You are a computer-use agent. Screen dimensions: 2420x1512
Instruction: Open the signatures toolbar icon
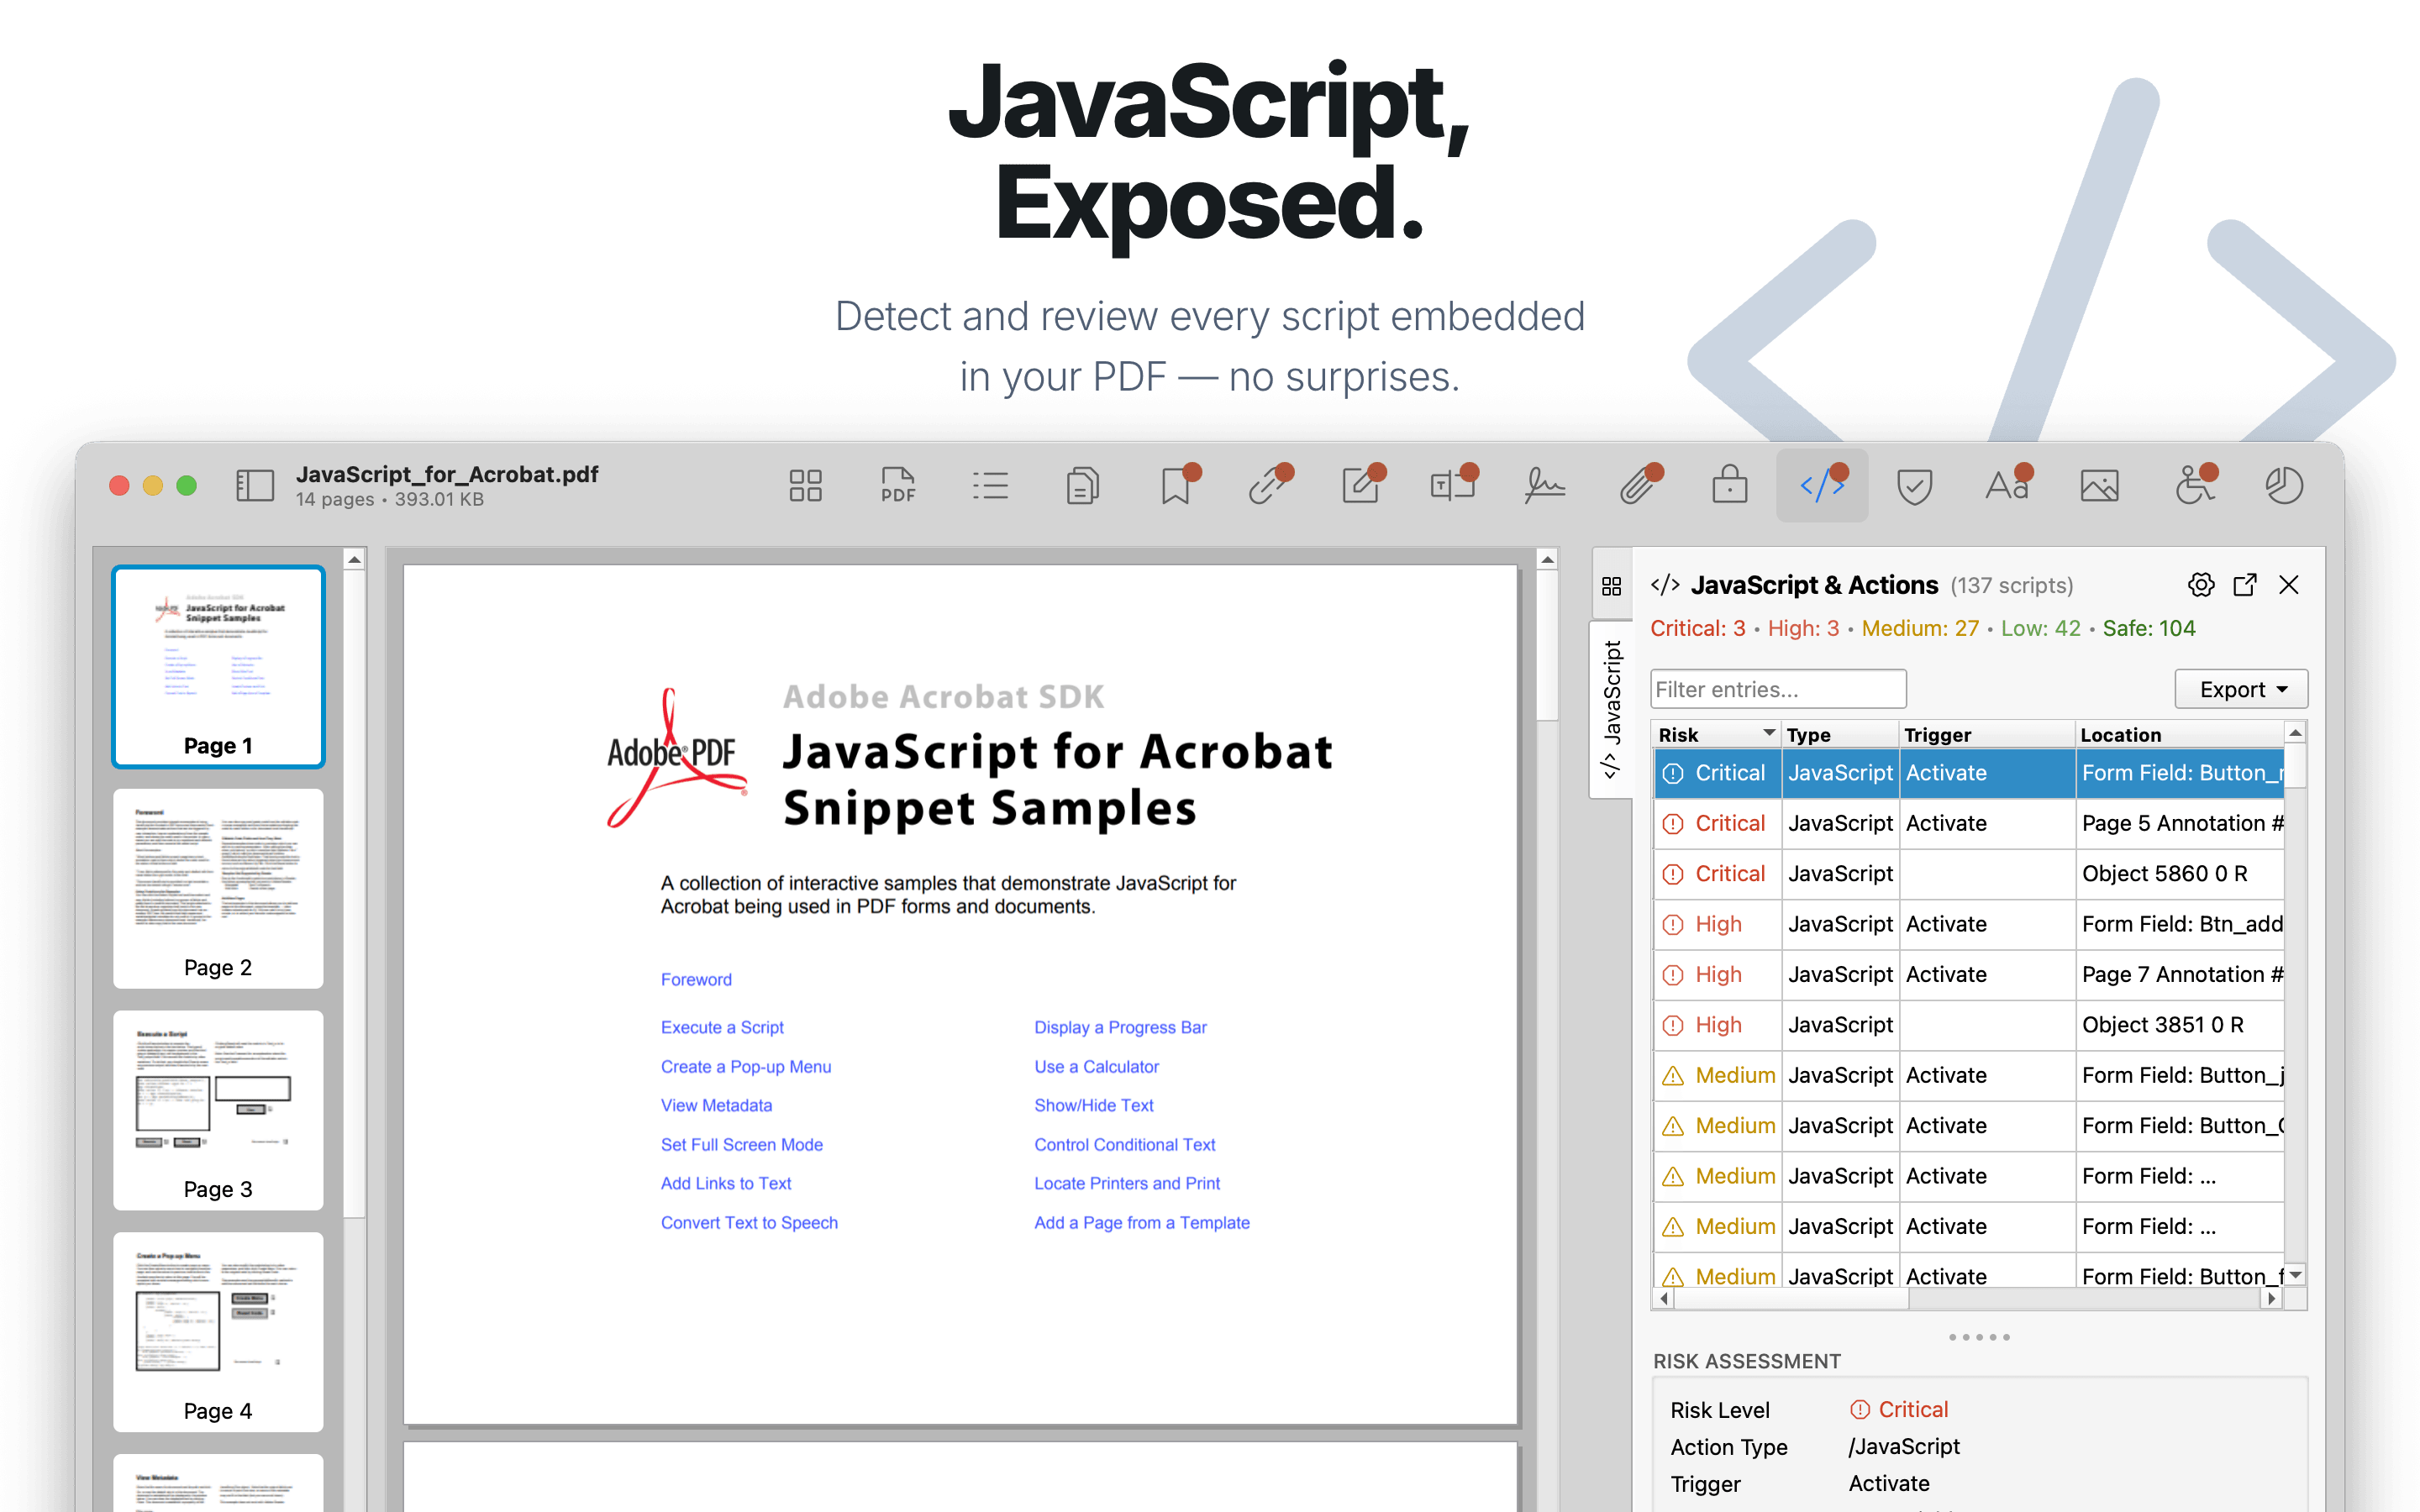pyautogui.click(x=1545, y=486)
